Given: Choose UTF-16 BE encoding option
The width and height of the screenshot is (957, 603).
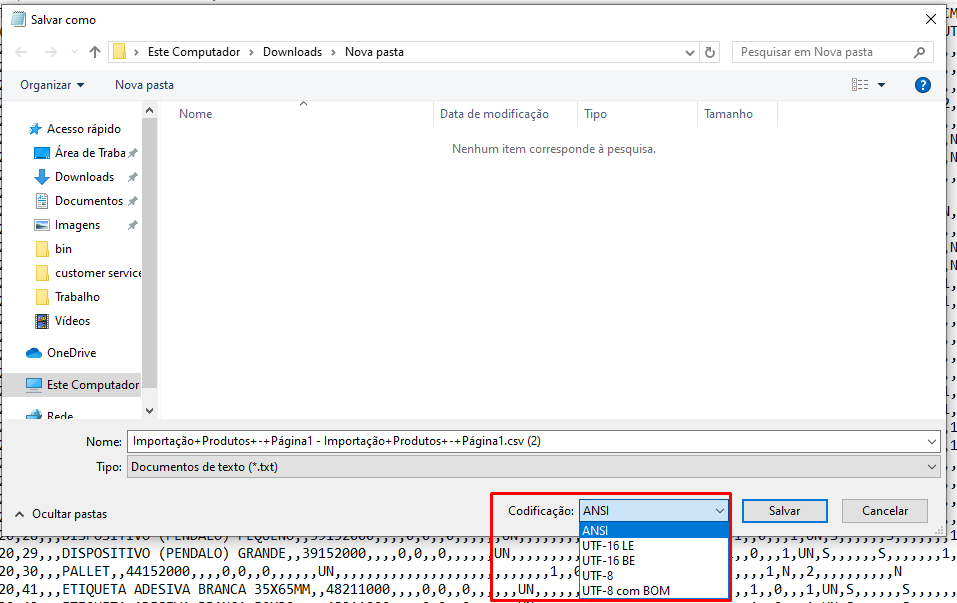Looking at the screenshot, I should pos(654,560).
